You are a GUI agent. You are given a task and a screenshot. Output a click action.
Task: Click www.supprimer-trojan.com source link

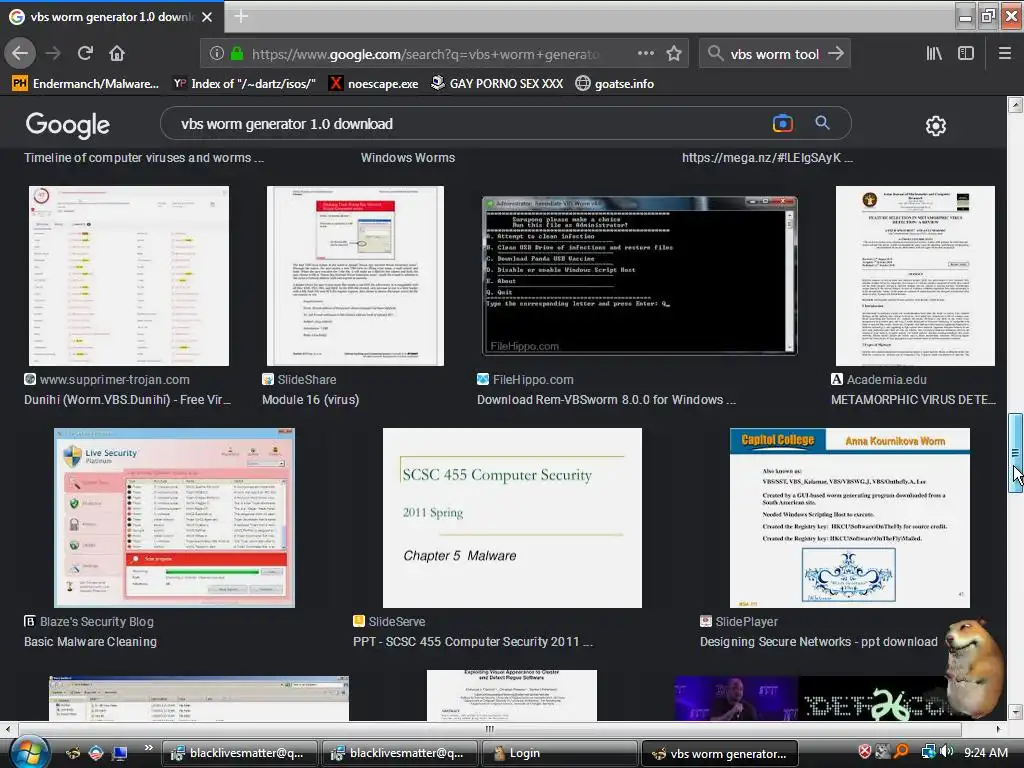(114, 379)
